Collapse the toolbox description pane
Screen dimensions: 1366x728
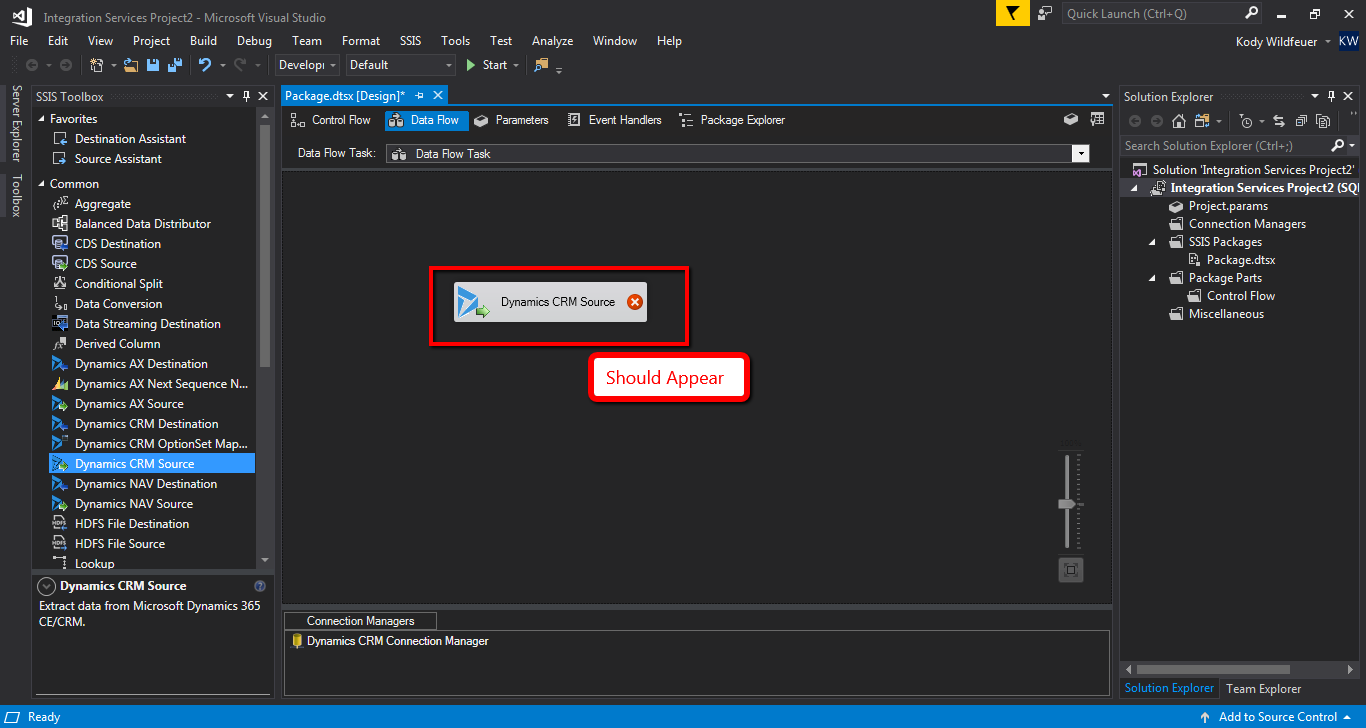click(x=46, y=586)
